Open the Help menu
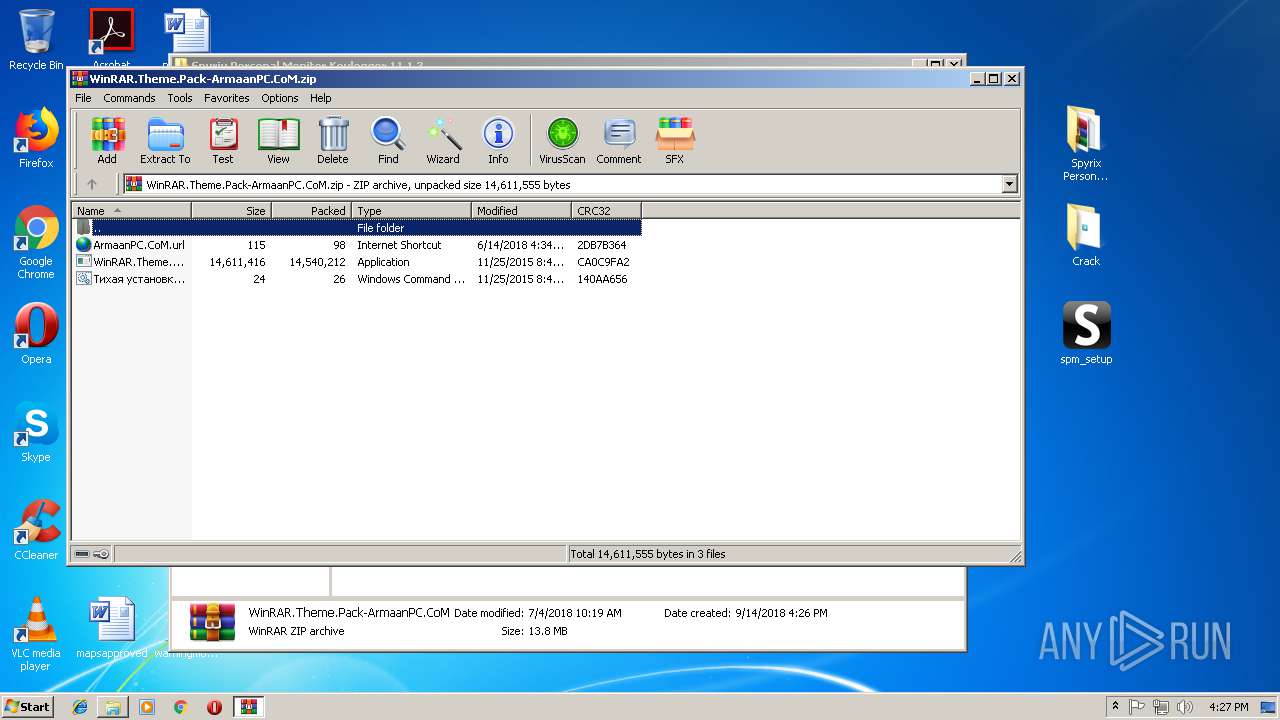Viewport: 1280px width, 720px height. [x=320, y=98]
